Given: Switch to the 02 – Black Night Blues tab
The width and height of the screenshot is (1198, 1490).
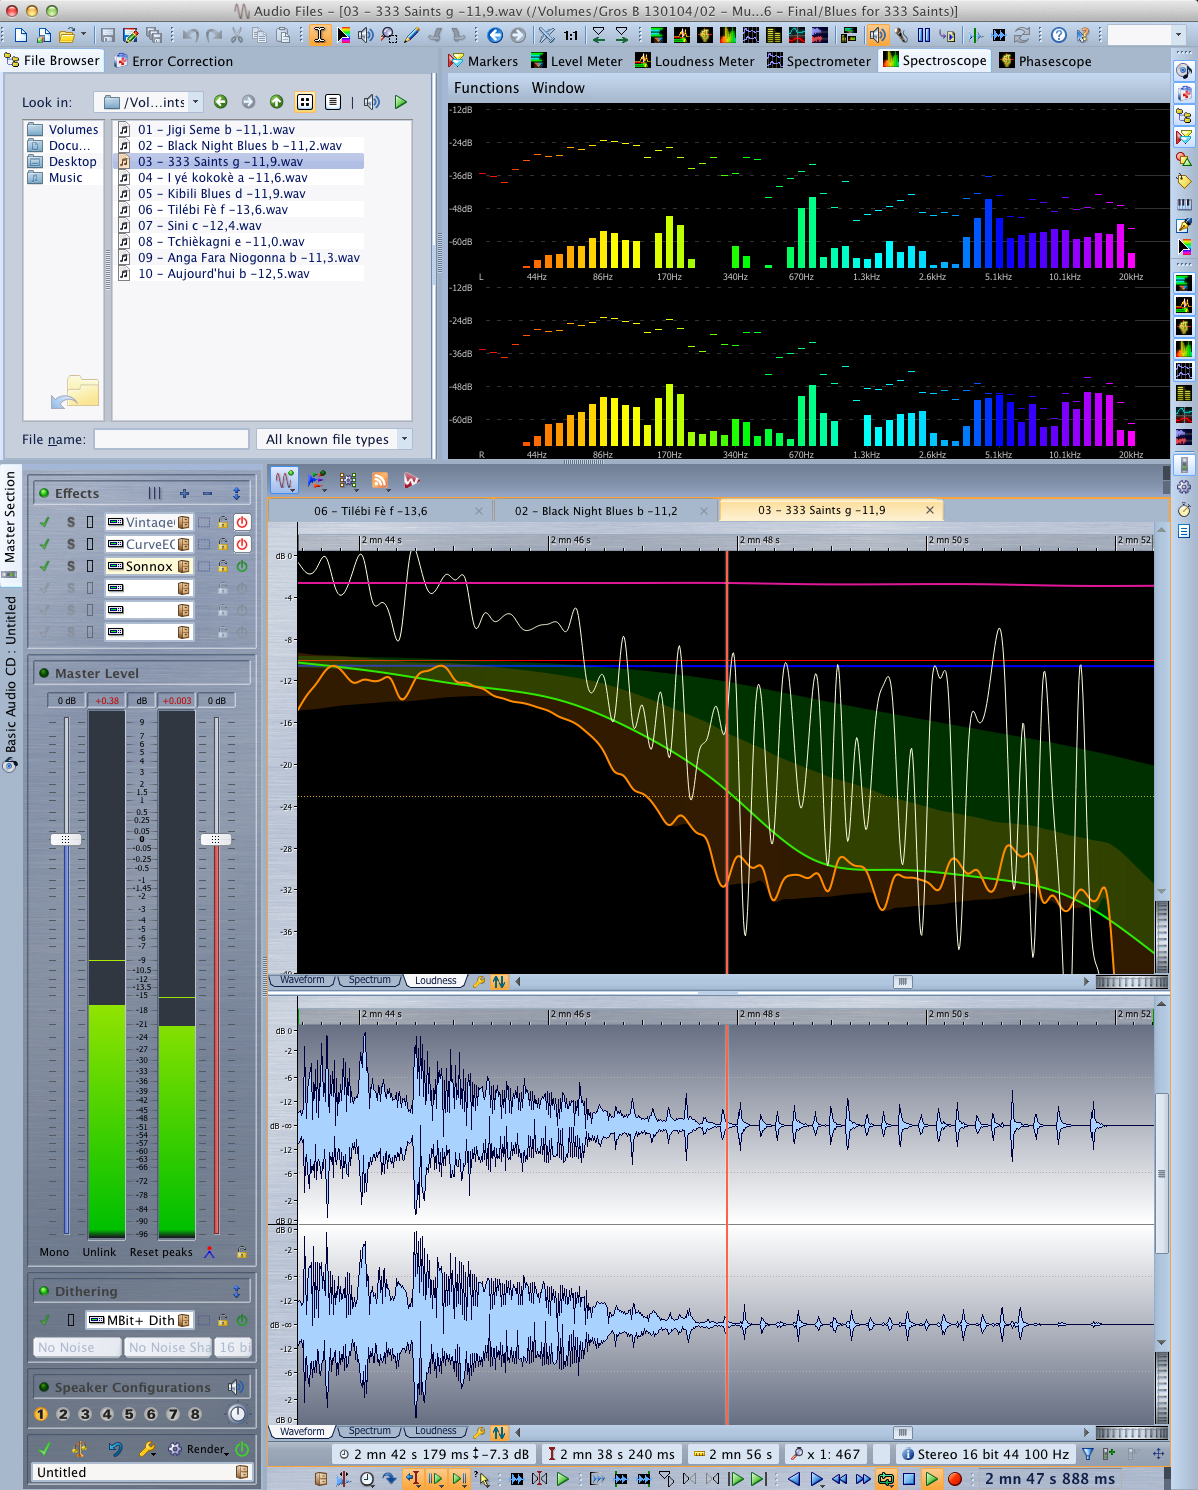Looking at the screenshot, I should coord(596,511).
